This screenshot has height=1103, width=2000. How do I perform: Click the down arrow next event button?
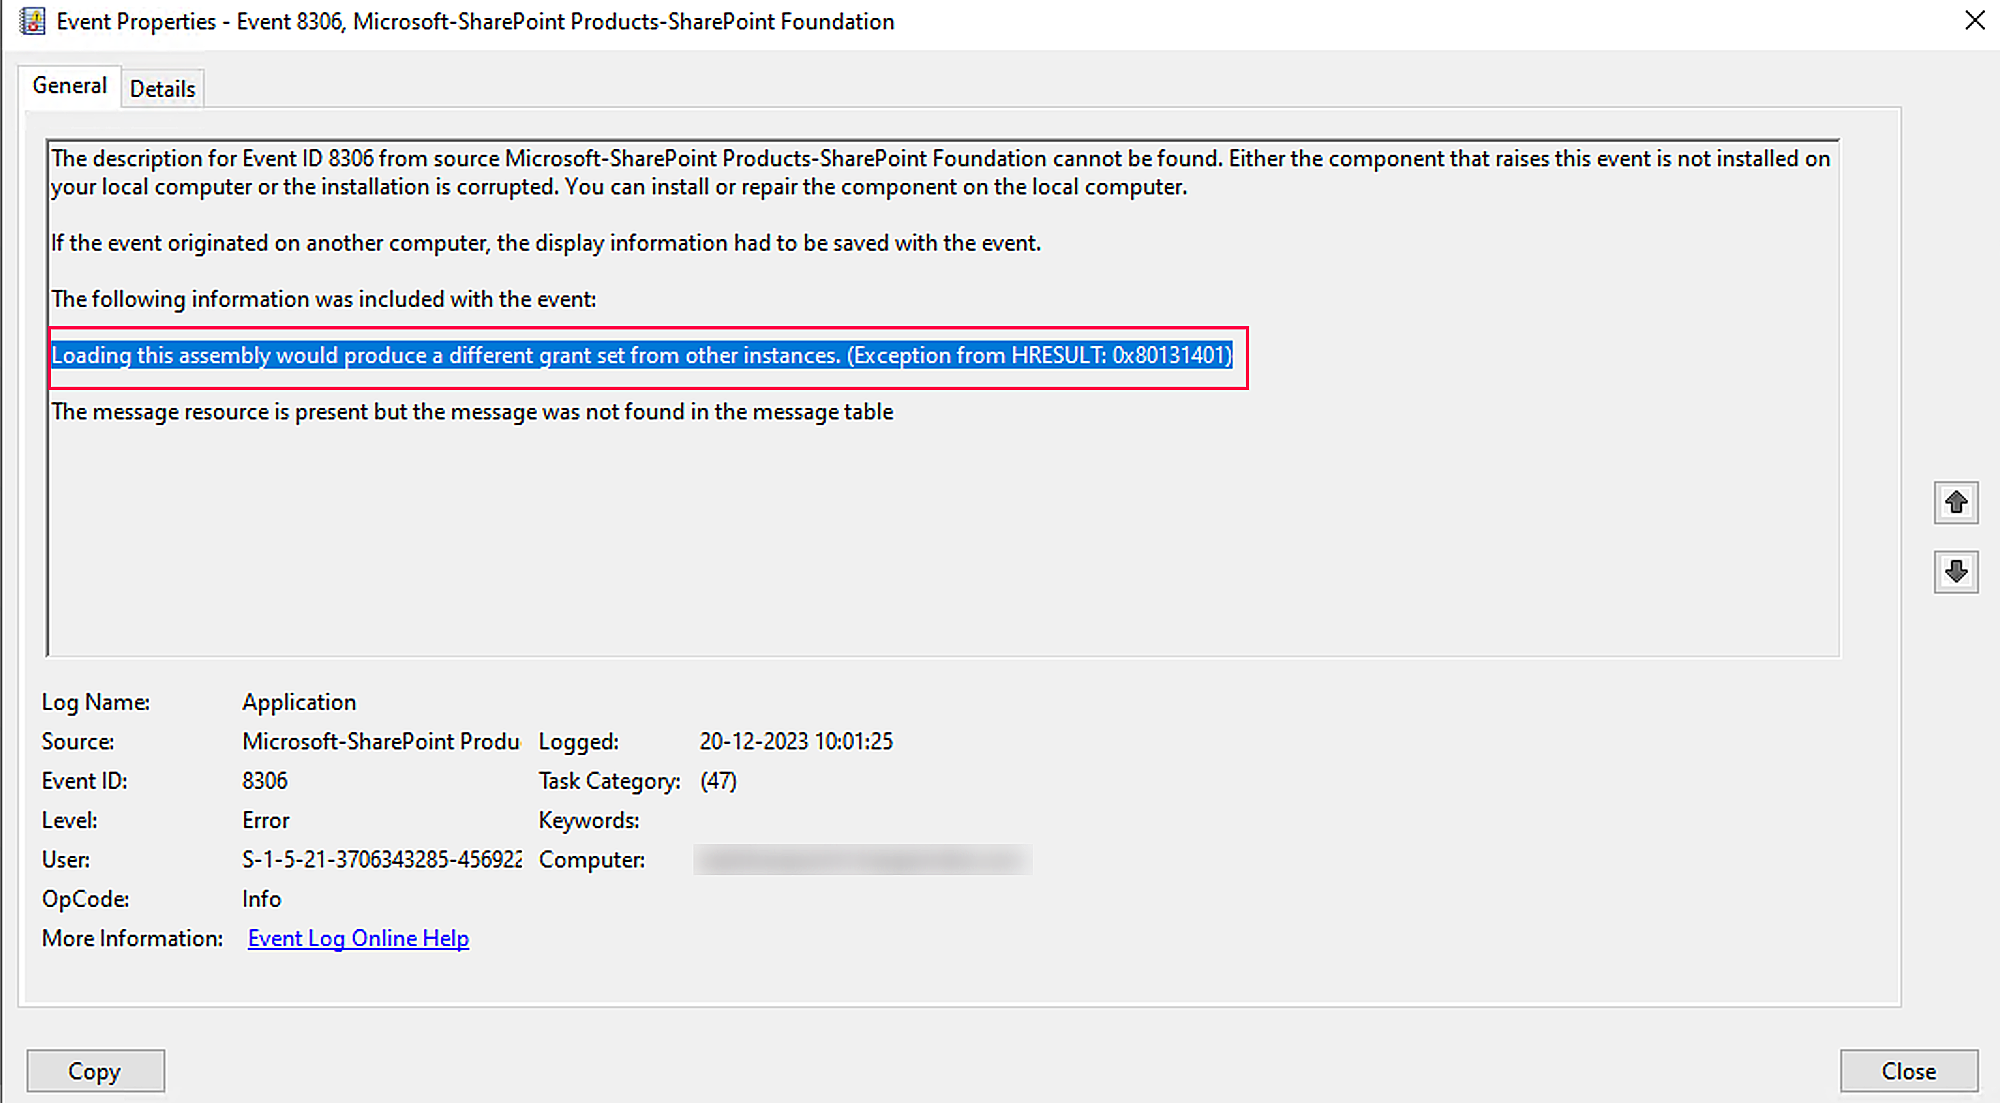point(1955,572)
